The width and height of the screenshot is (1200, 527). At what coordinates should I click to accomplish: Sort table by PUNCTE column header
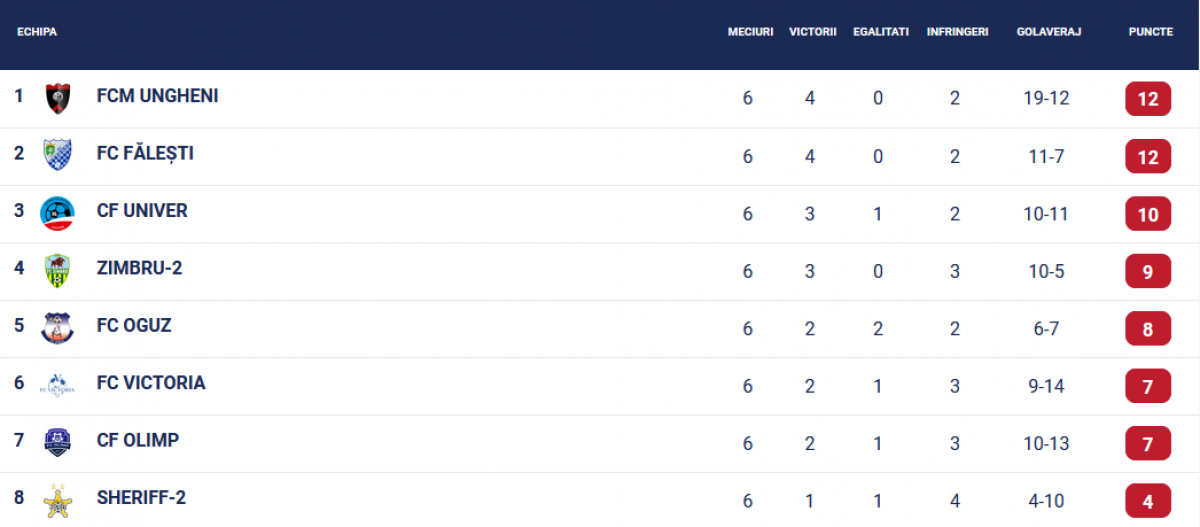pos(1150,32)
